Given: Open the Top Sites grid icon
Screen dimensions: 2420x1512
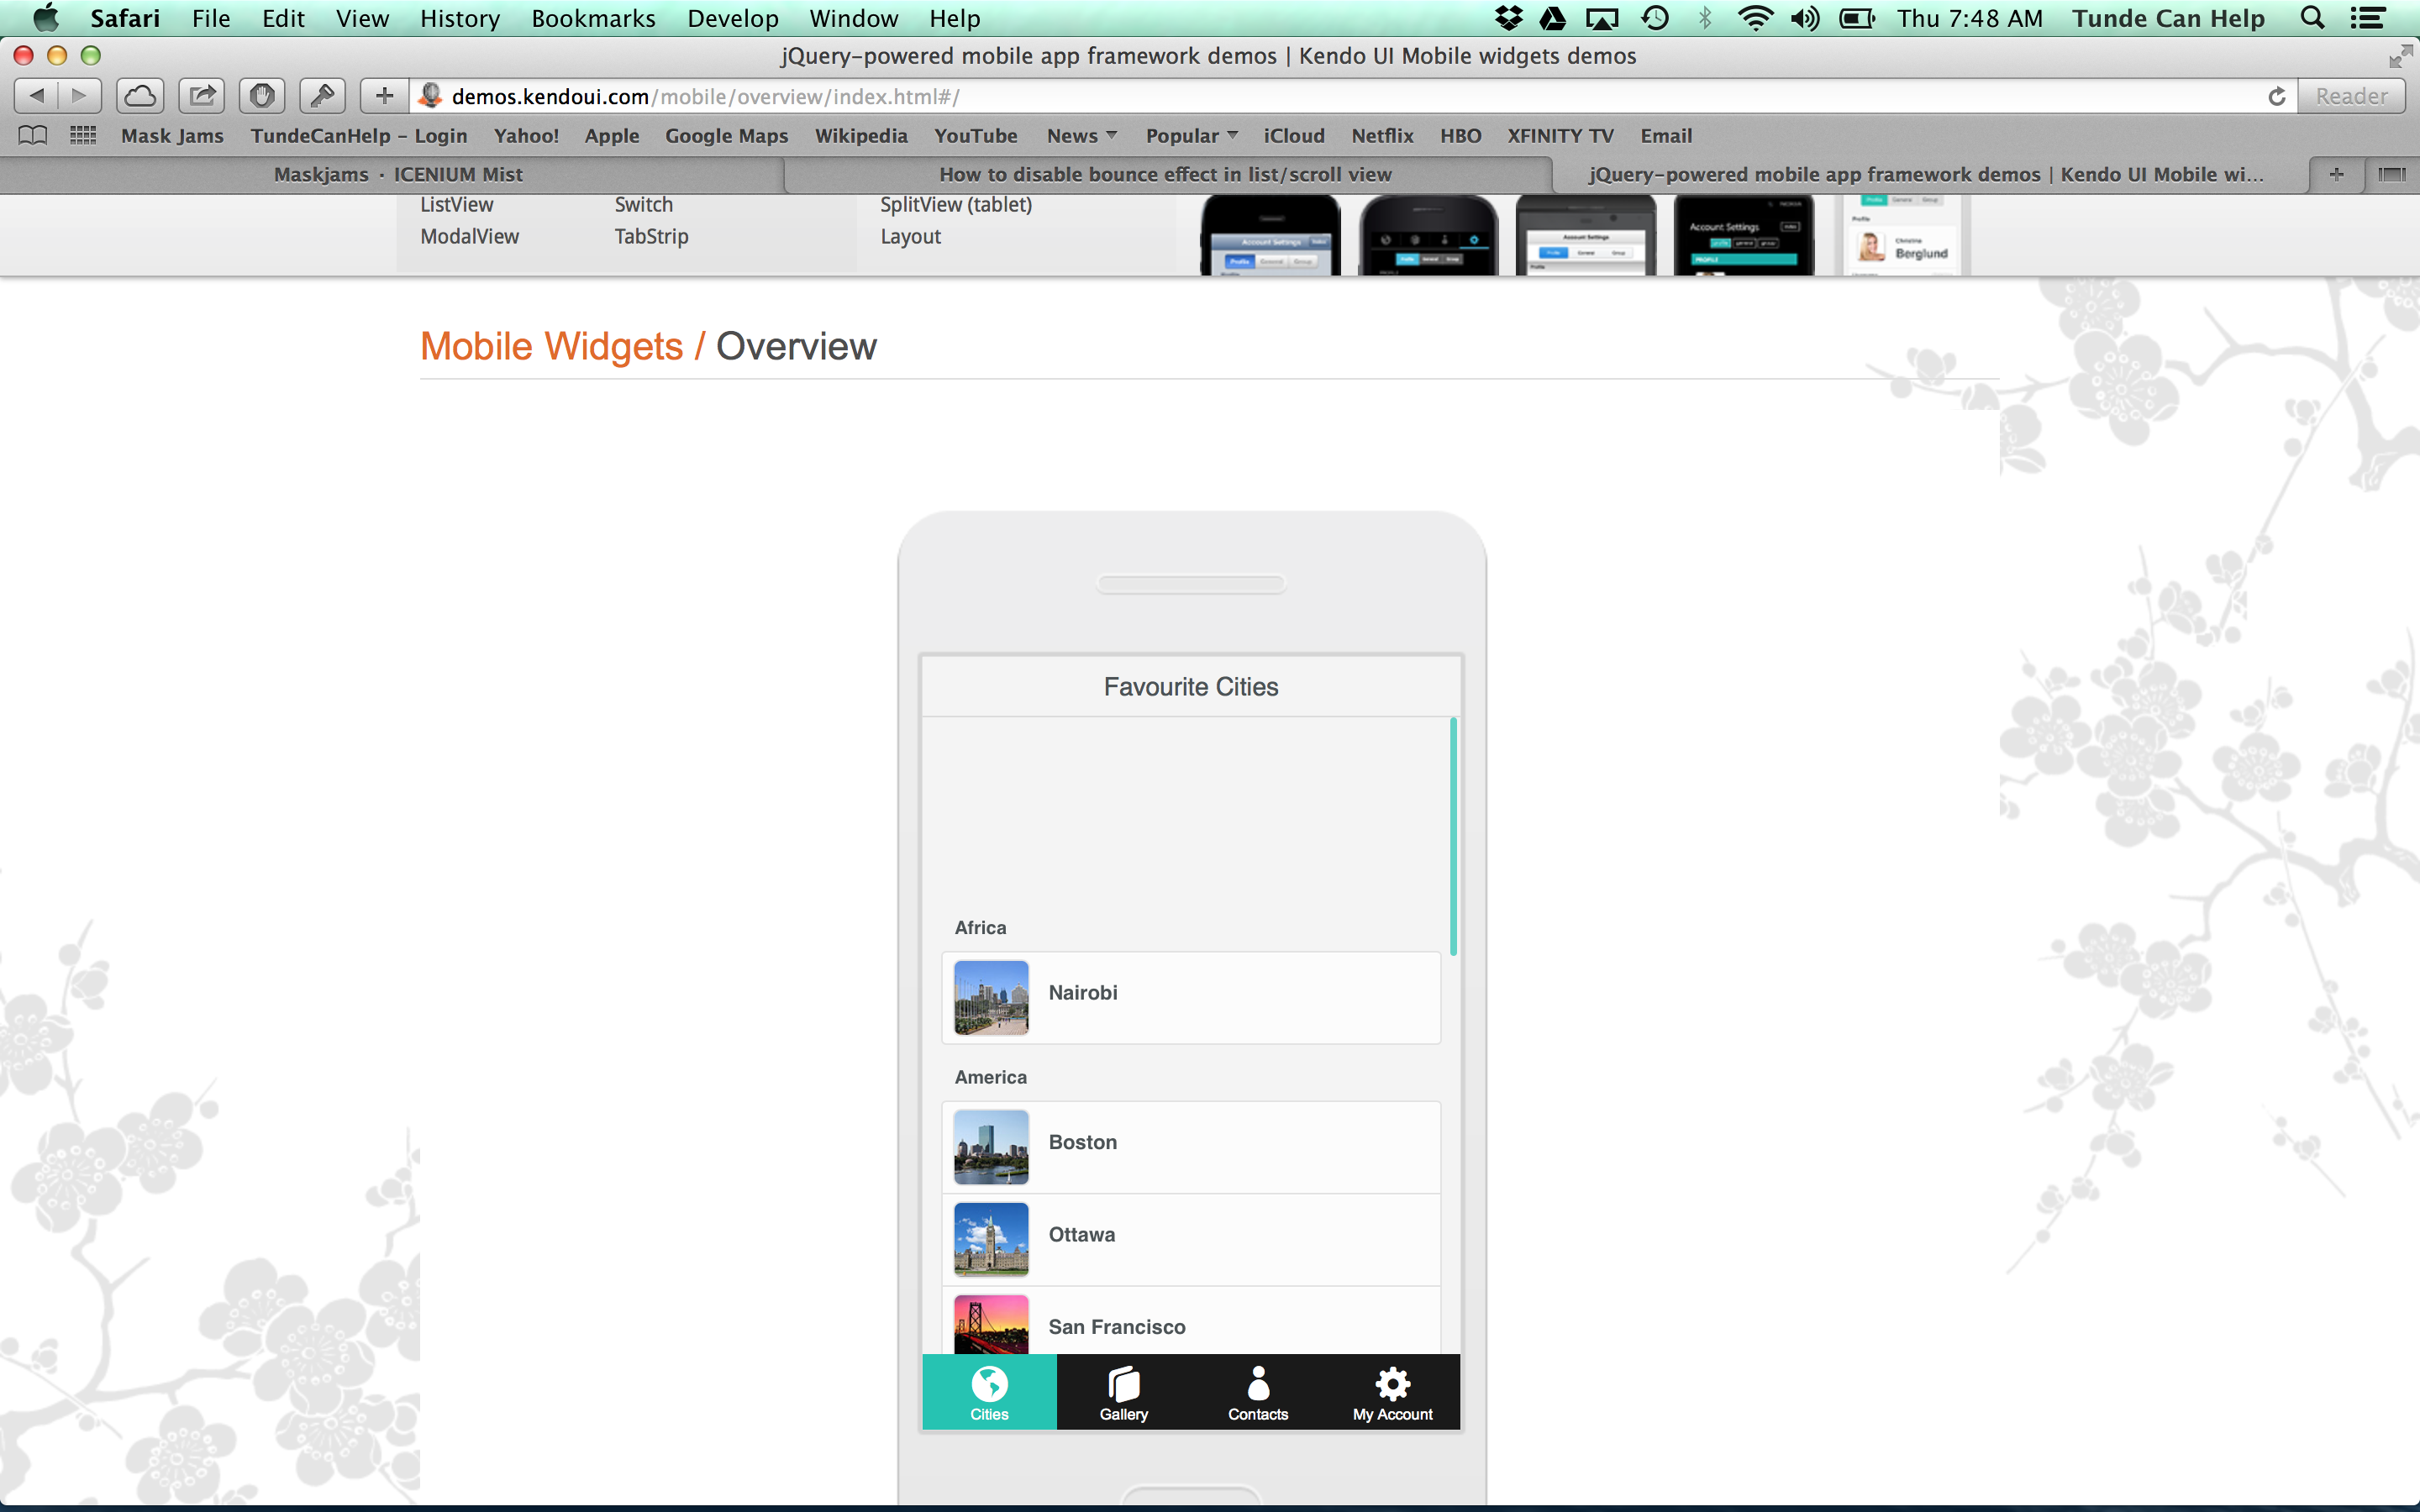Looking at the screenshot, I should tap(83, 135).
